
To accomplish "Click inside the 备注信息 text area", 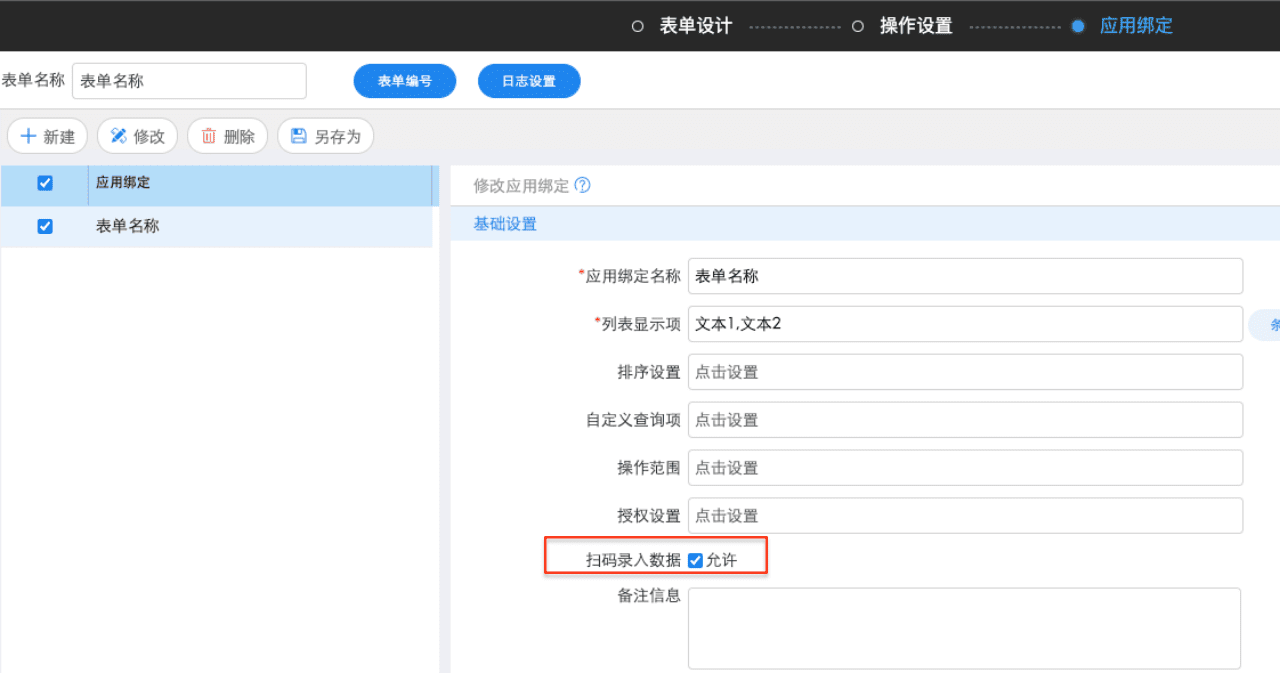I will coord(965,628).
